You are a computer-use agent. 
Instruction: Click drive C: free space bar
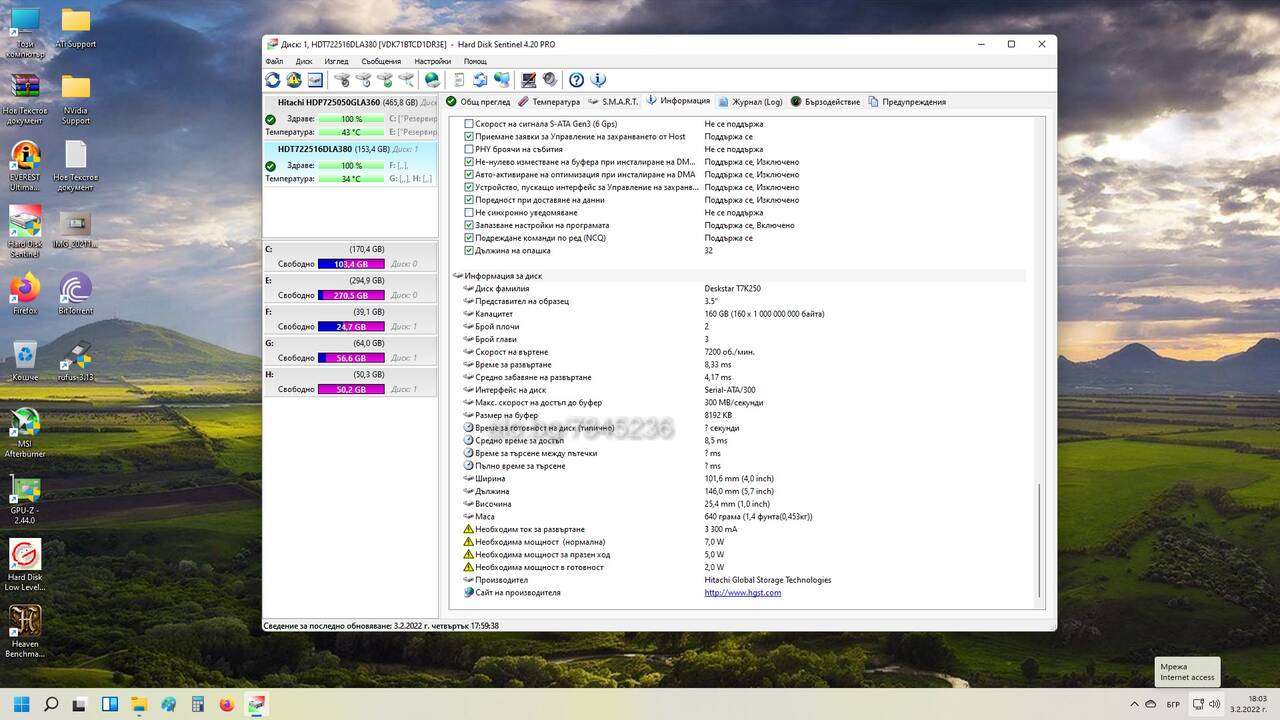[x=351, y=264]
